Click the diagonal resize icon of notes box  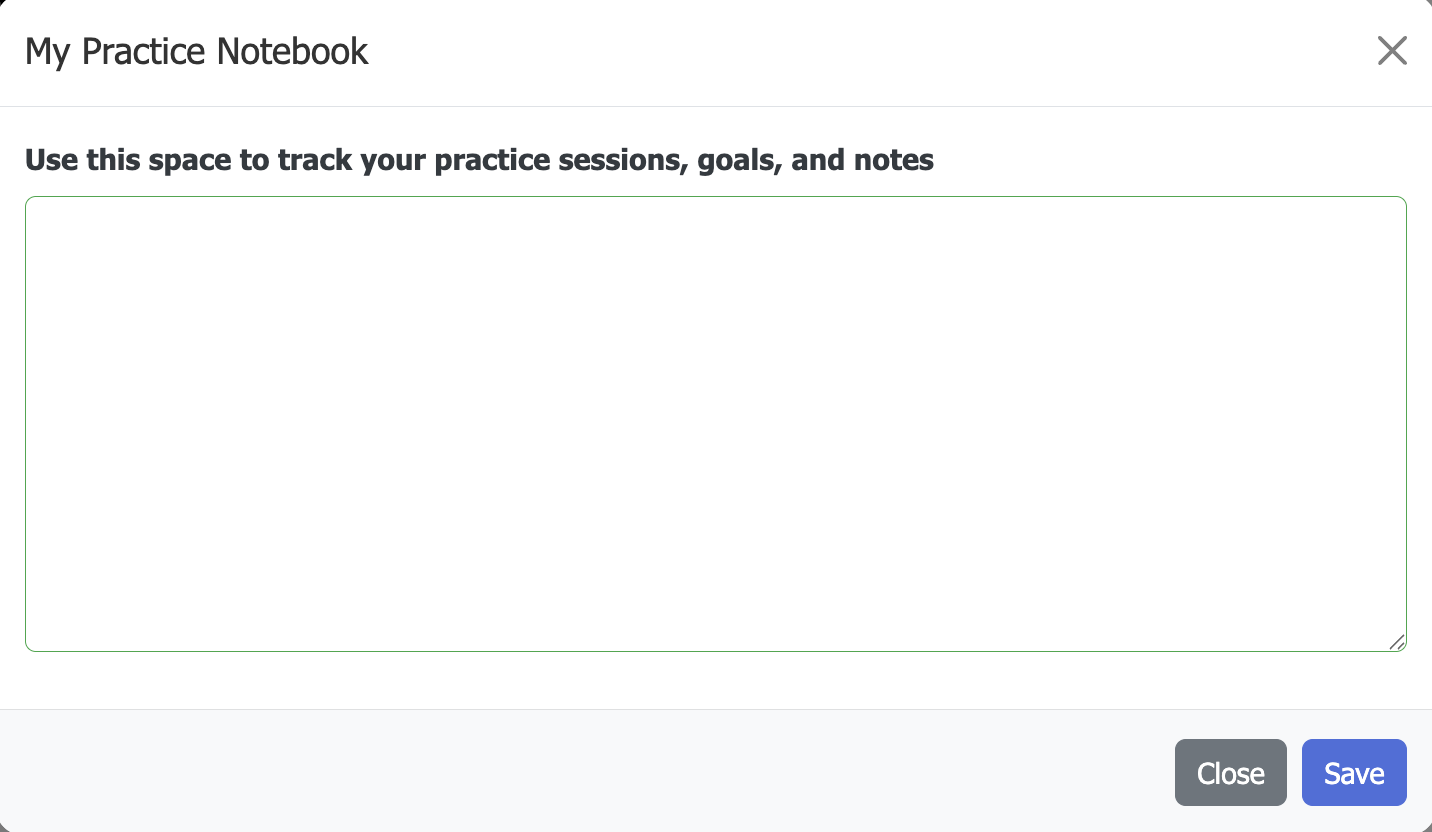point(1397,642)
